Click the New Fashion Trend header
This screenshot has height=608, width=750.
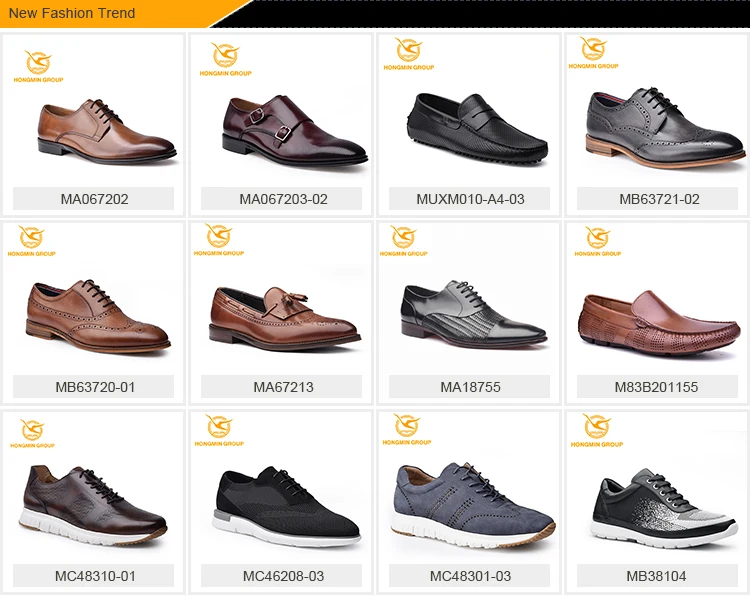(72, 13)
